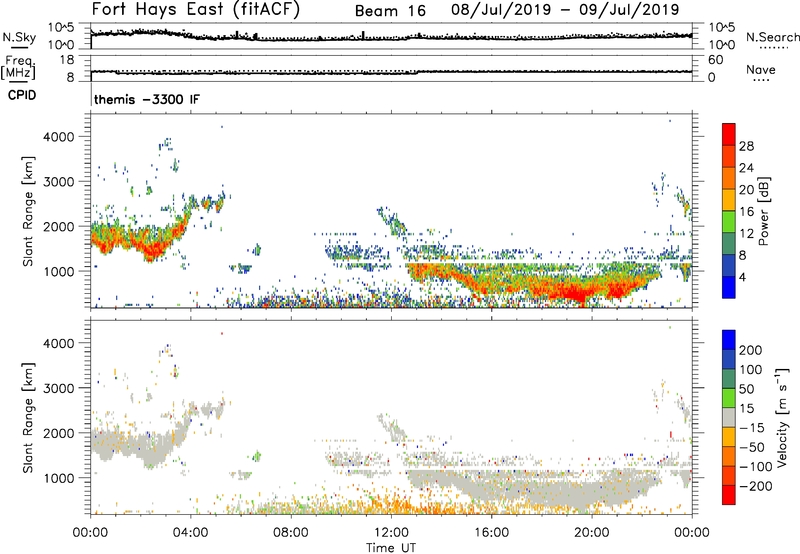The image size is (800, 554).
Task: Click the '12' value on power colorbar
Action: point(746,234)
